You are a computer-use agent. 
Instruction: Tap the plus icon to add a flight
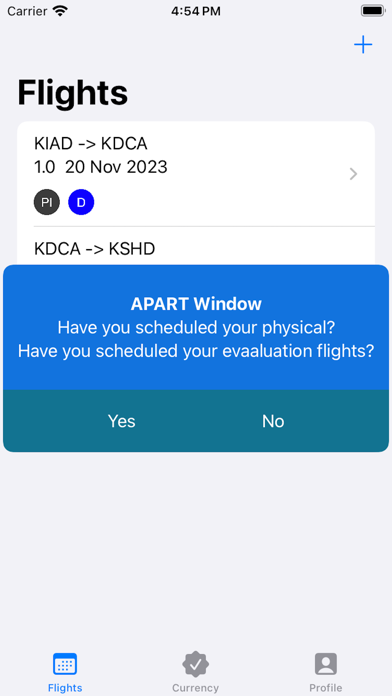(363, 45)
